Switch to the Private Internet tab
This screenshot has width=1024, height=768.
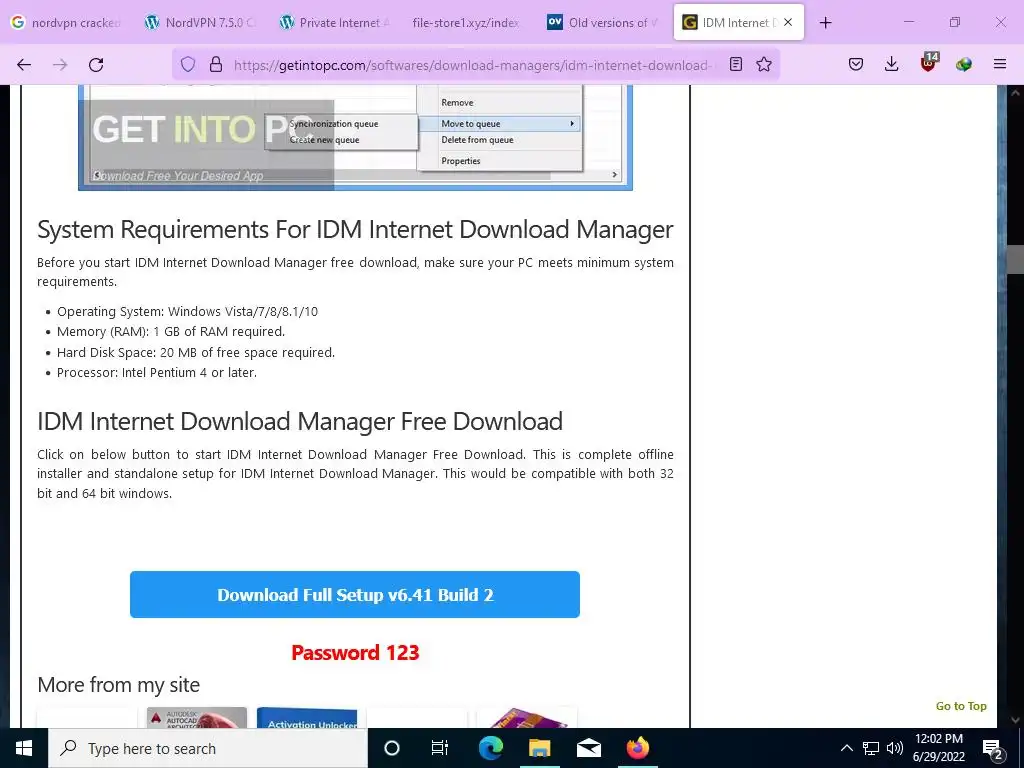coord(336,22)
